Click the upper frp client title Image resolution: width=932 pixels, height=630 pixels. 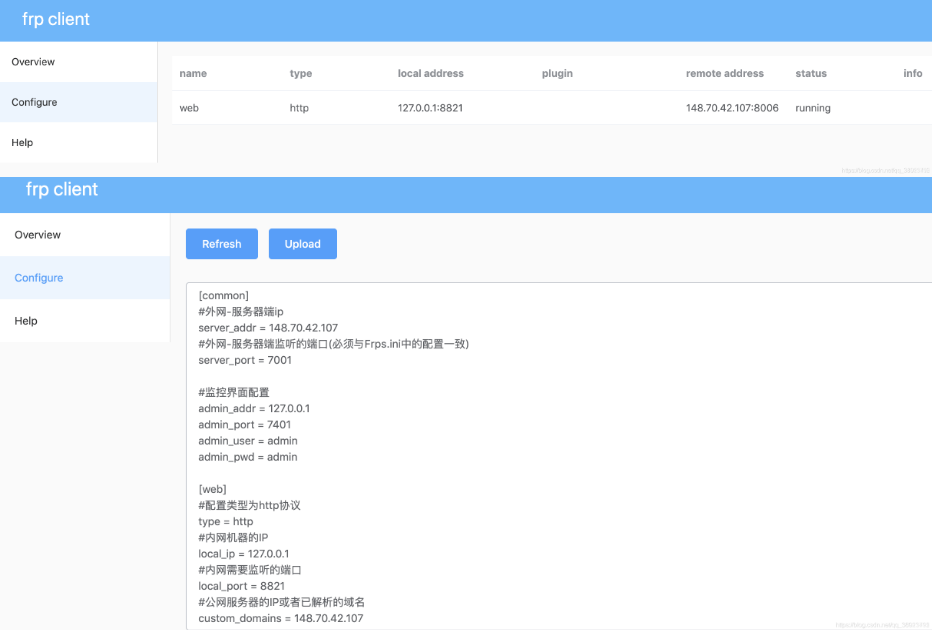(x=56, y=19)
